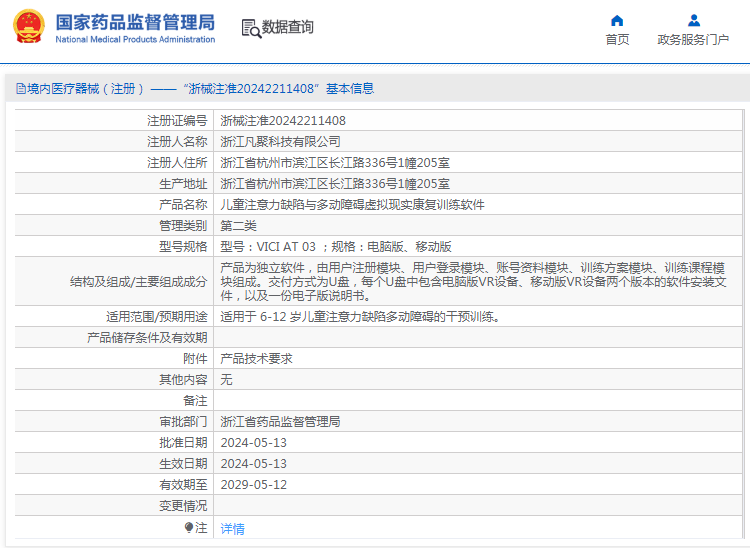Select model spec value VICI AT 03
This screenshot has height=548, width=750.
[x=286, y=247]
